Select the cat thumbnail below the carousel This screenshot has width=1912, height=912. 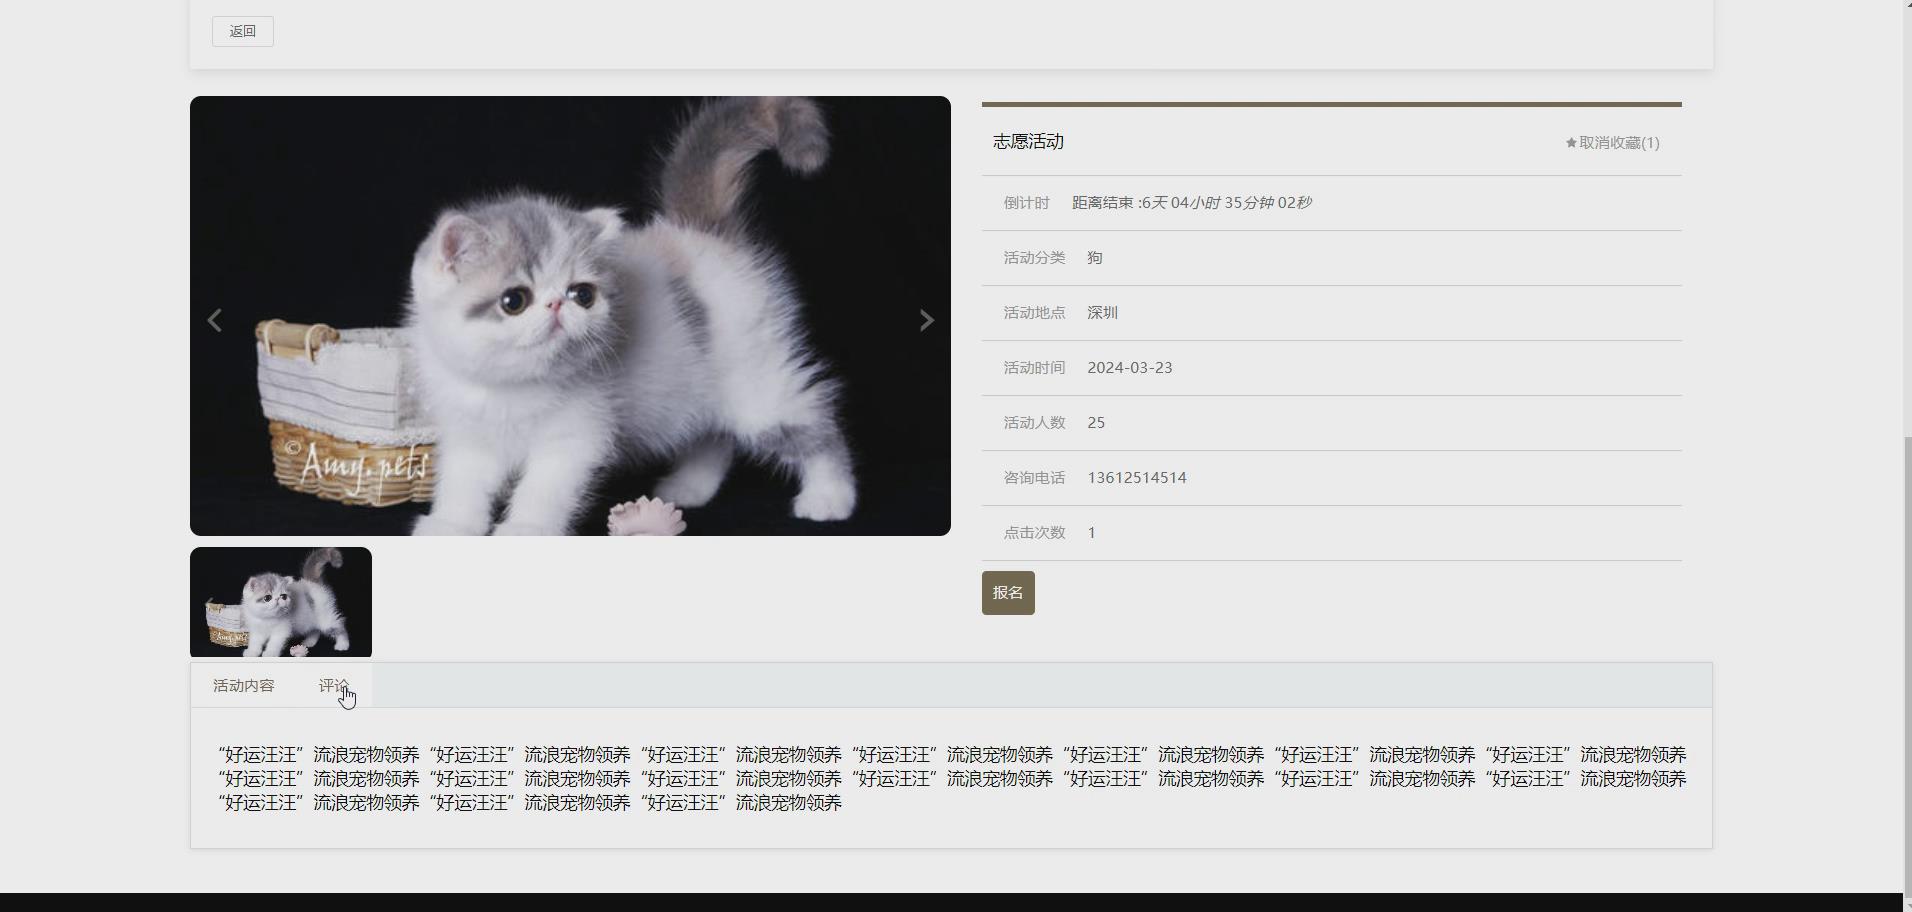281,602
